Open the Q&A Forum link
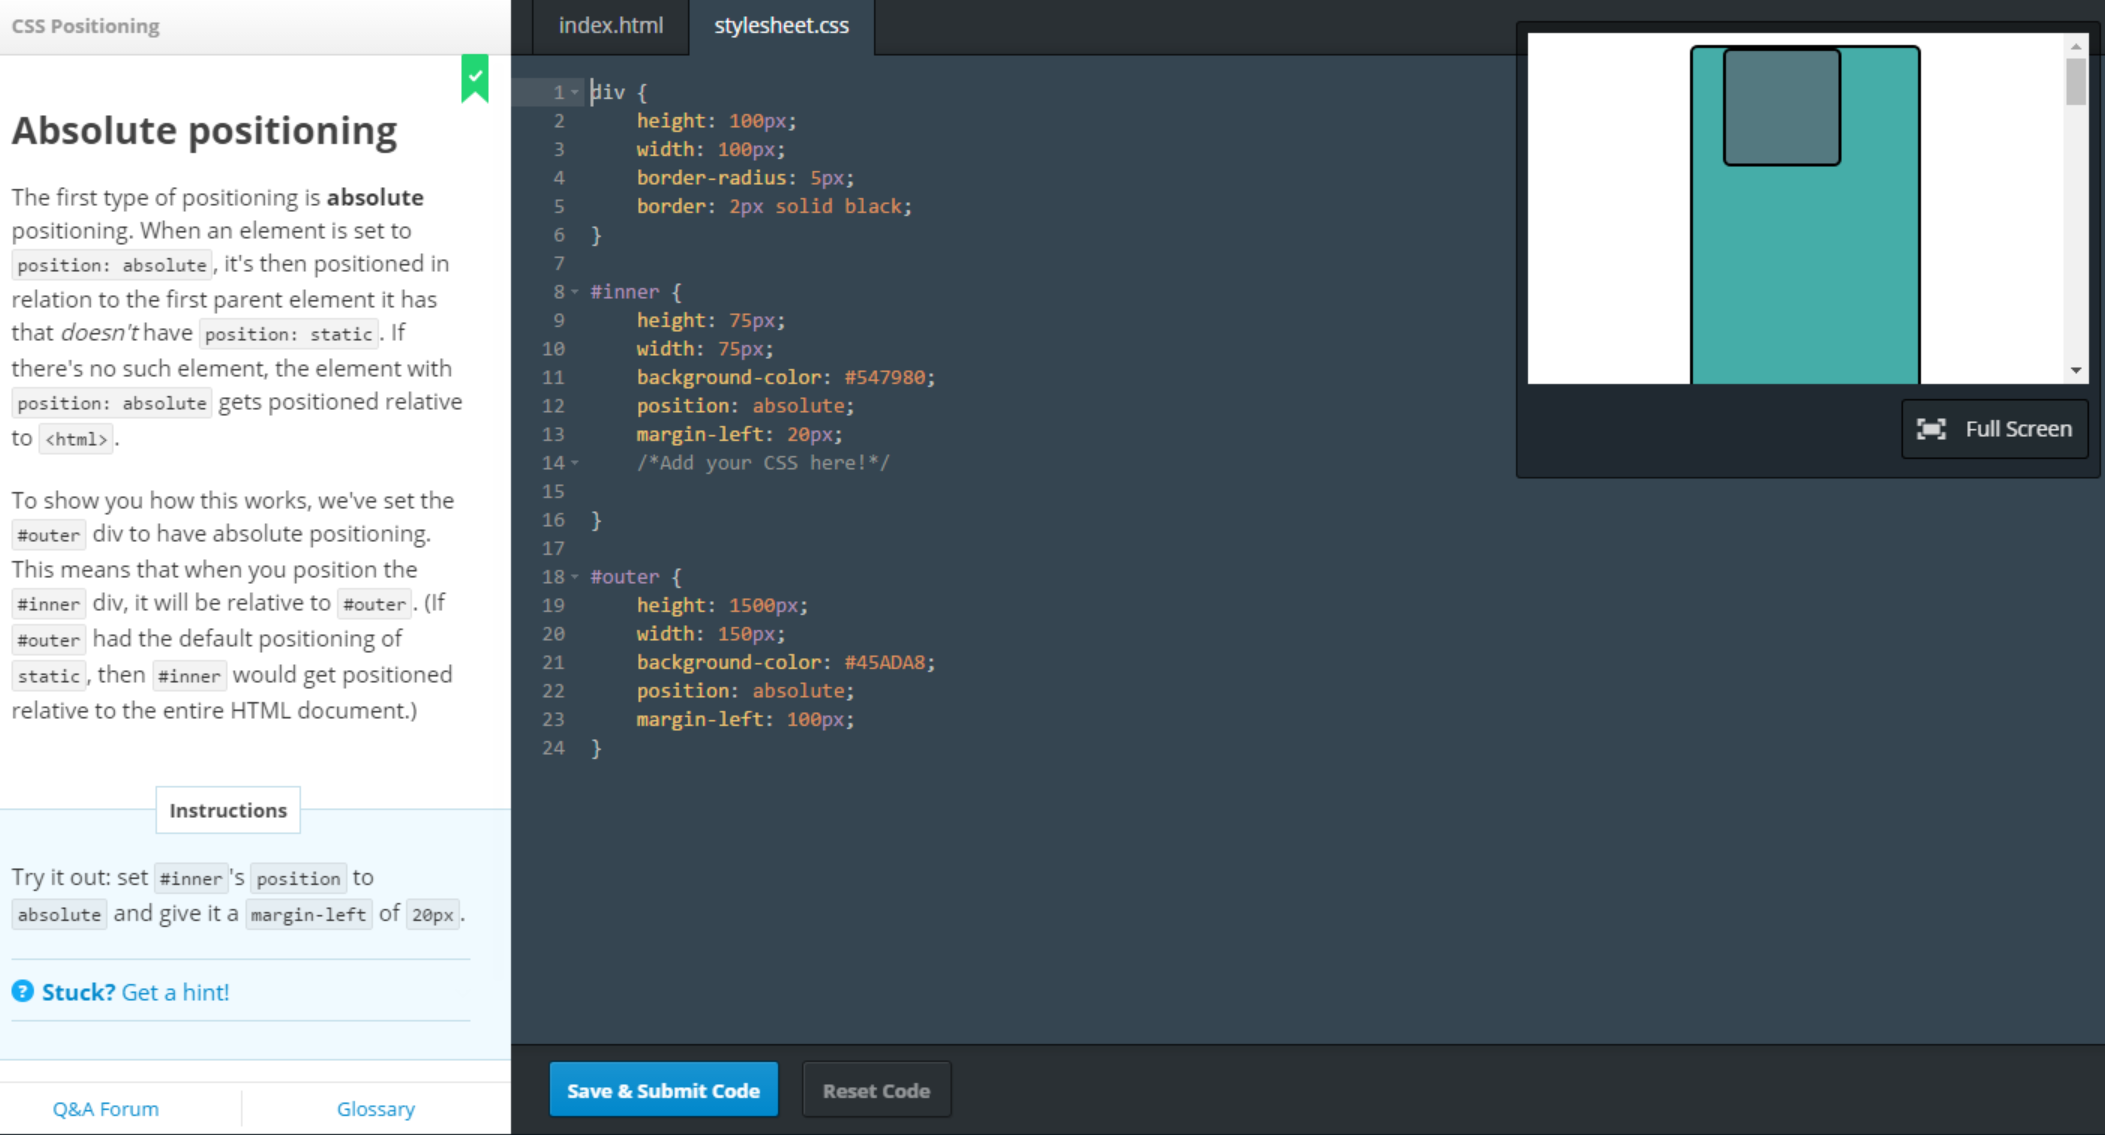Screen dimensions: 2105x1135 point(106,1108)
